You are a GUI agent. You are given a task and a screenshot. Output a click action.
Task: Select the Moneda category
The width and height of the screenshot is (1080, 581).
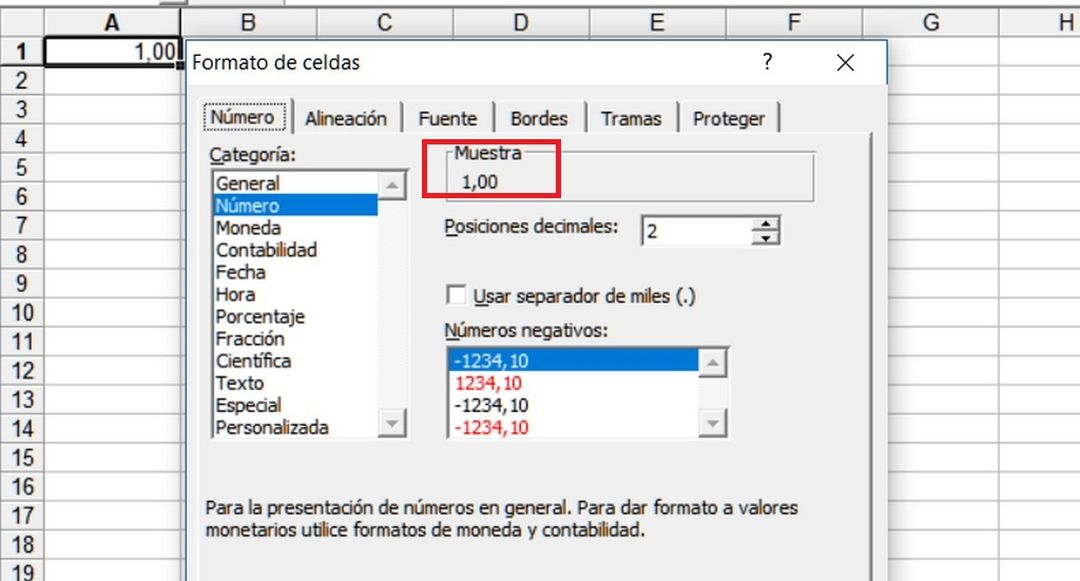[x=248, y=227]
